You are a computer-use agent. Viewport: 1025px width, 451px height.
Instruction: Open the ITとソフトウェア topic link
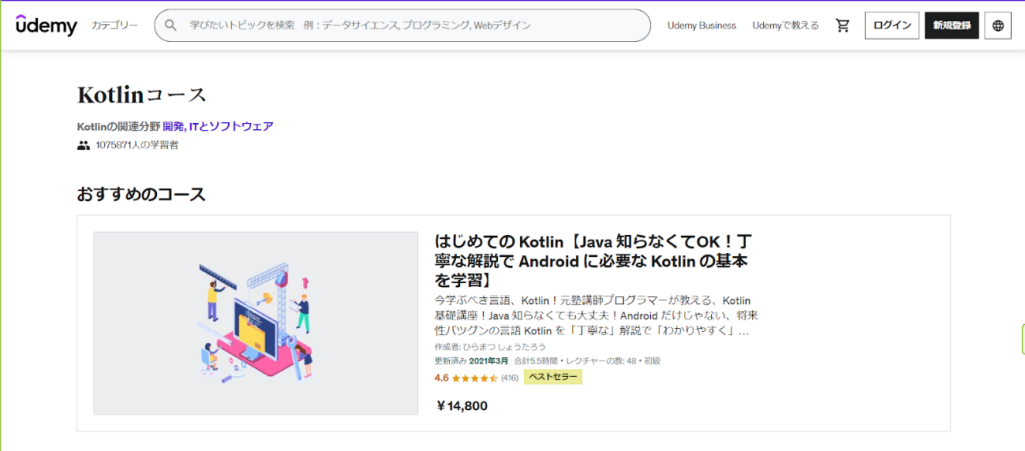coord(230,126)
